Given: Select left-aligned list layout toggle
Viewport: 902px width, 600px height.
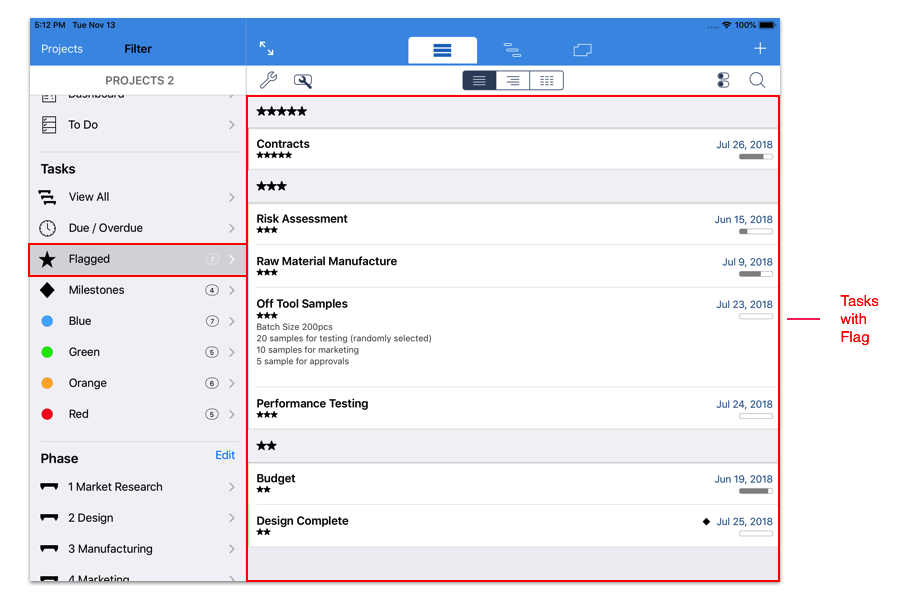Looking at the screenshot, I should pos(479,81).
